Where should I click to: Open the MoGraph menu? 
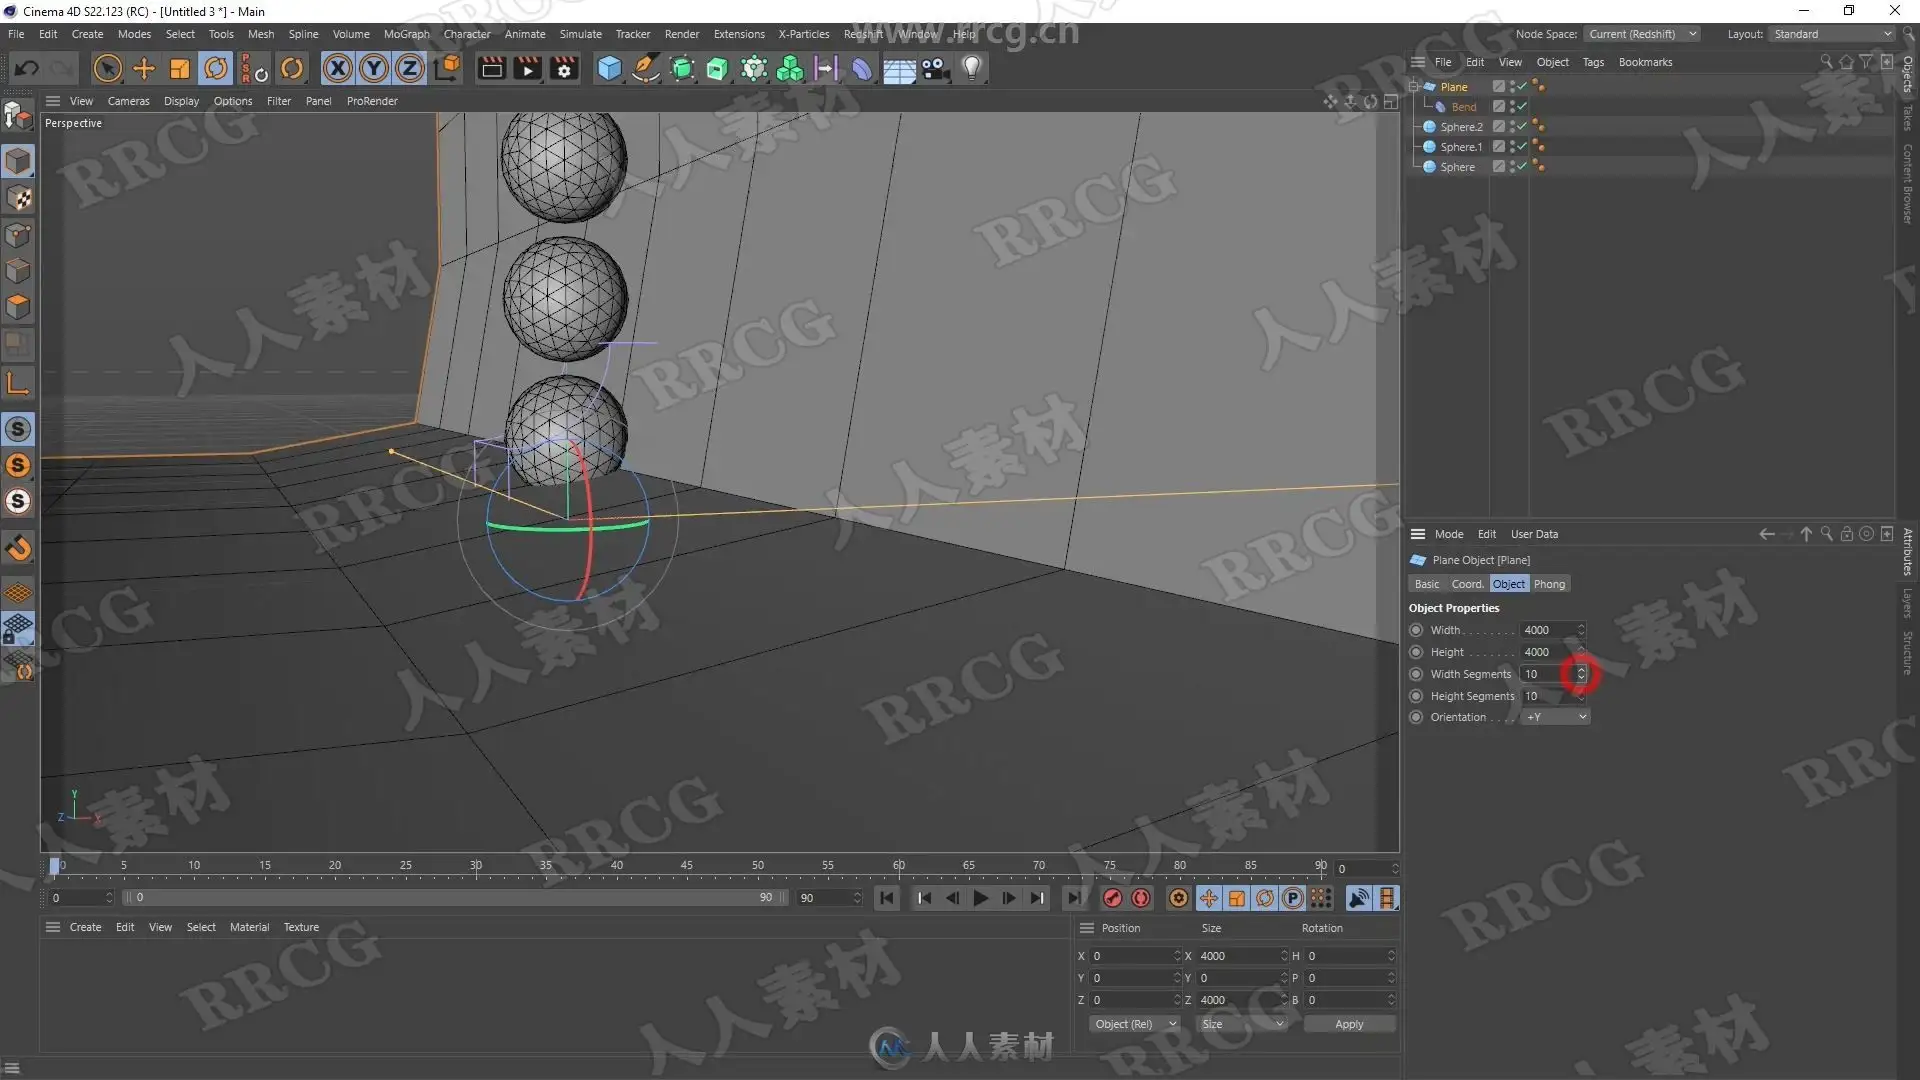(406, 34)
